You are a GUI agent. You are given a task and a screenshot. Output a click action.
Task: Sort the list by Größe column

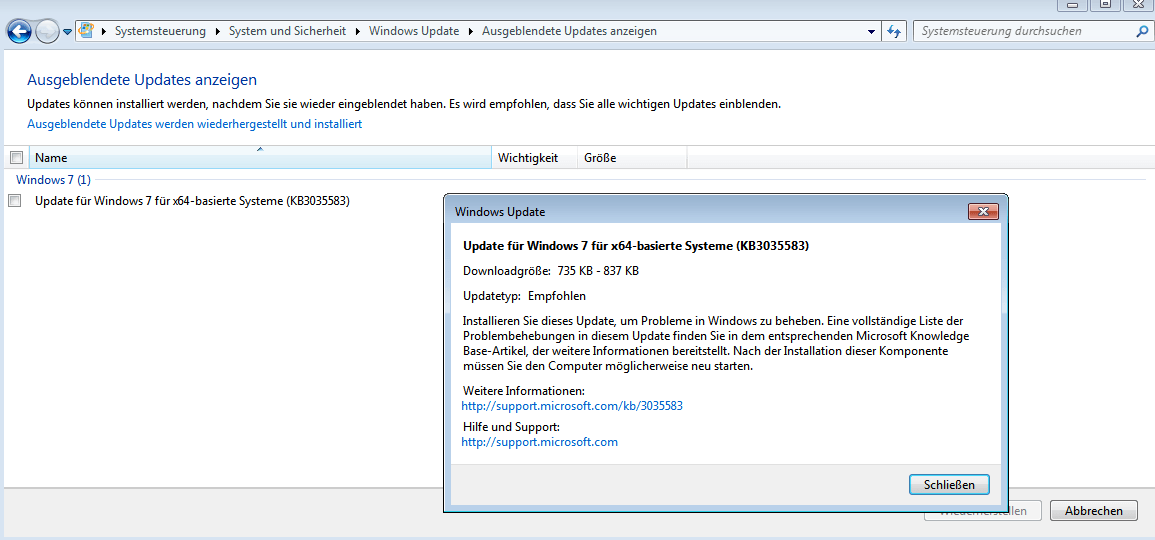click(632, 158)
